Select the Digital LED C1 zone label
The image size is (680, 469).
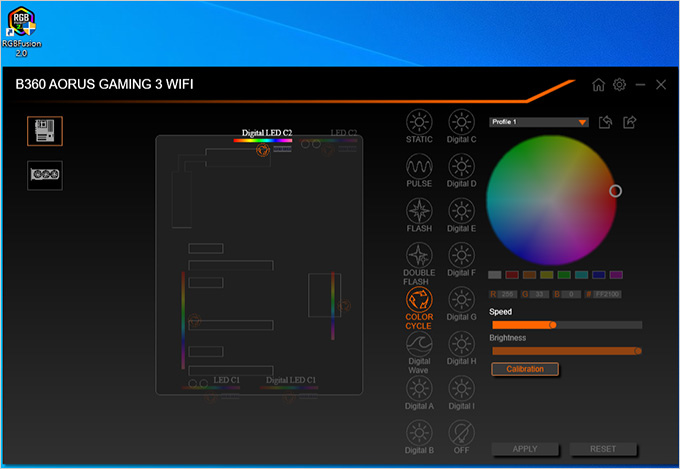291,380
